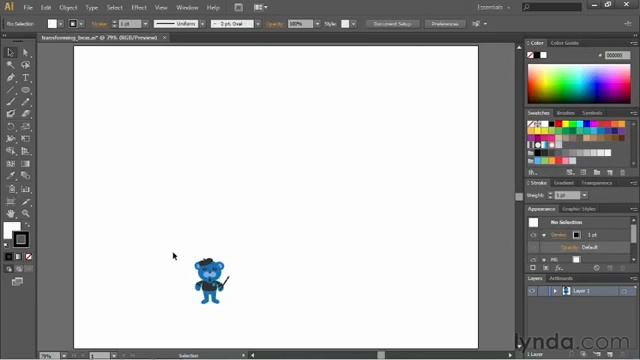Open the stroke weight dropdown in control bar
Screen dimensions: 640x360
click(x=145, y=24)
